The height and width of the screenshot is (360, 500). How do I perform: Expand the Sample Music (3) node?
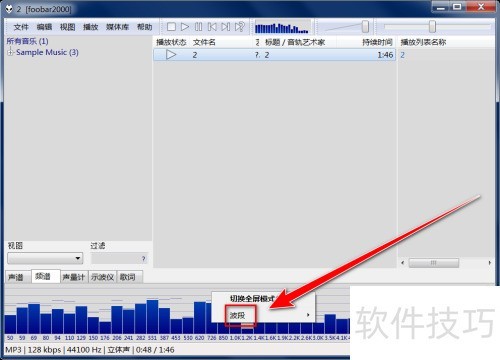click(10, 52)
